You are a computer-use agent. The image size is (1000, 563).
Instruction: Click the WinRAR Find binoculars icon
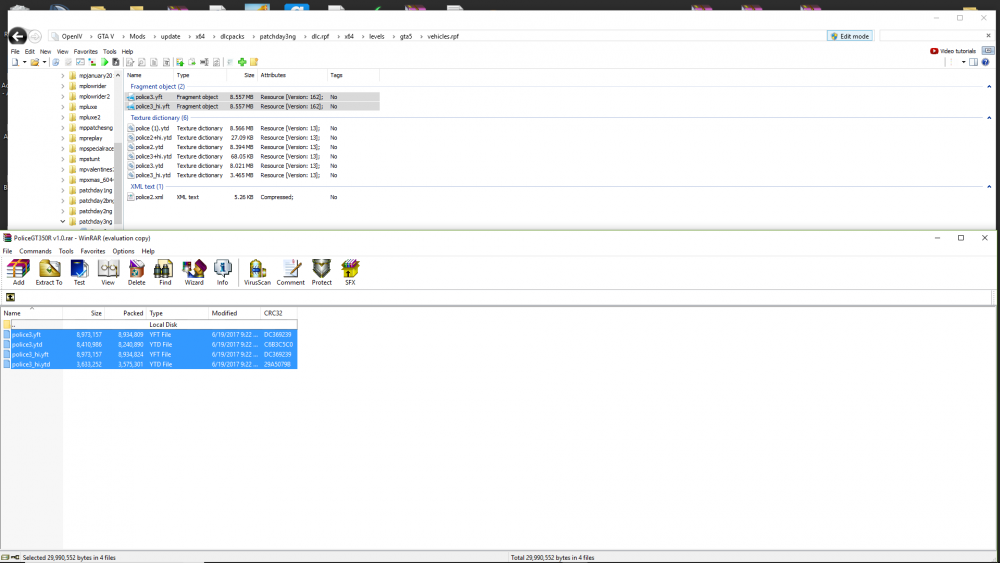click(x=165, y=272)
